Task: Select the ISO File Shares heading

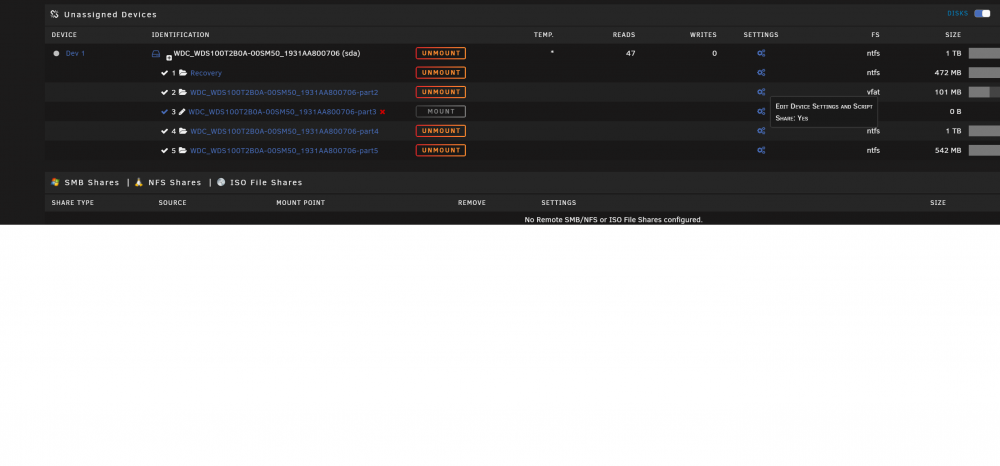Action: point(267,182)
